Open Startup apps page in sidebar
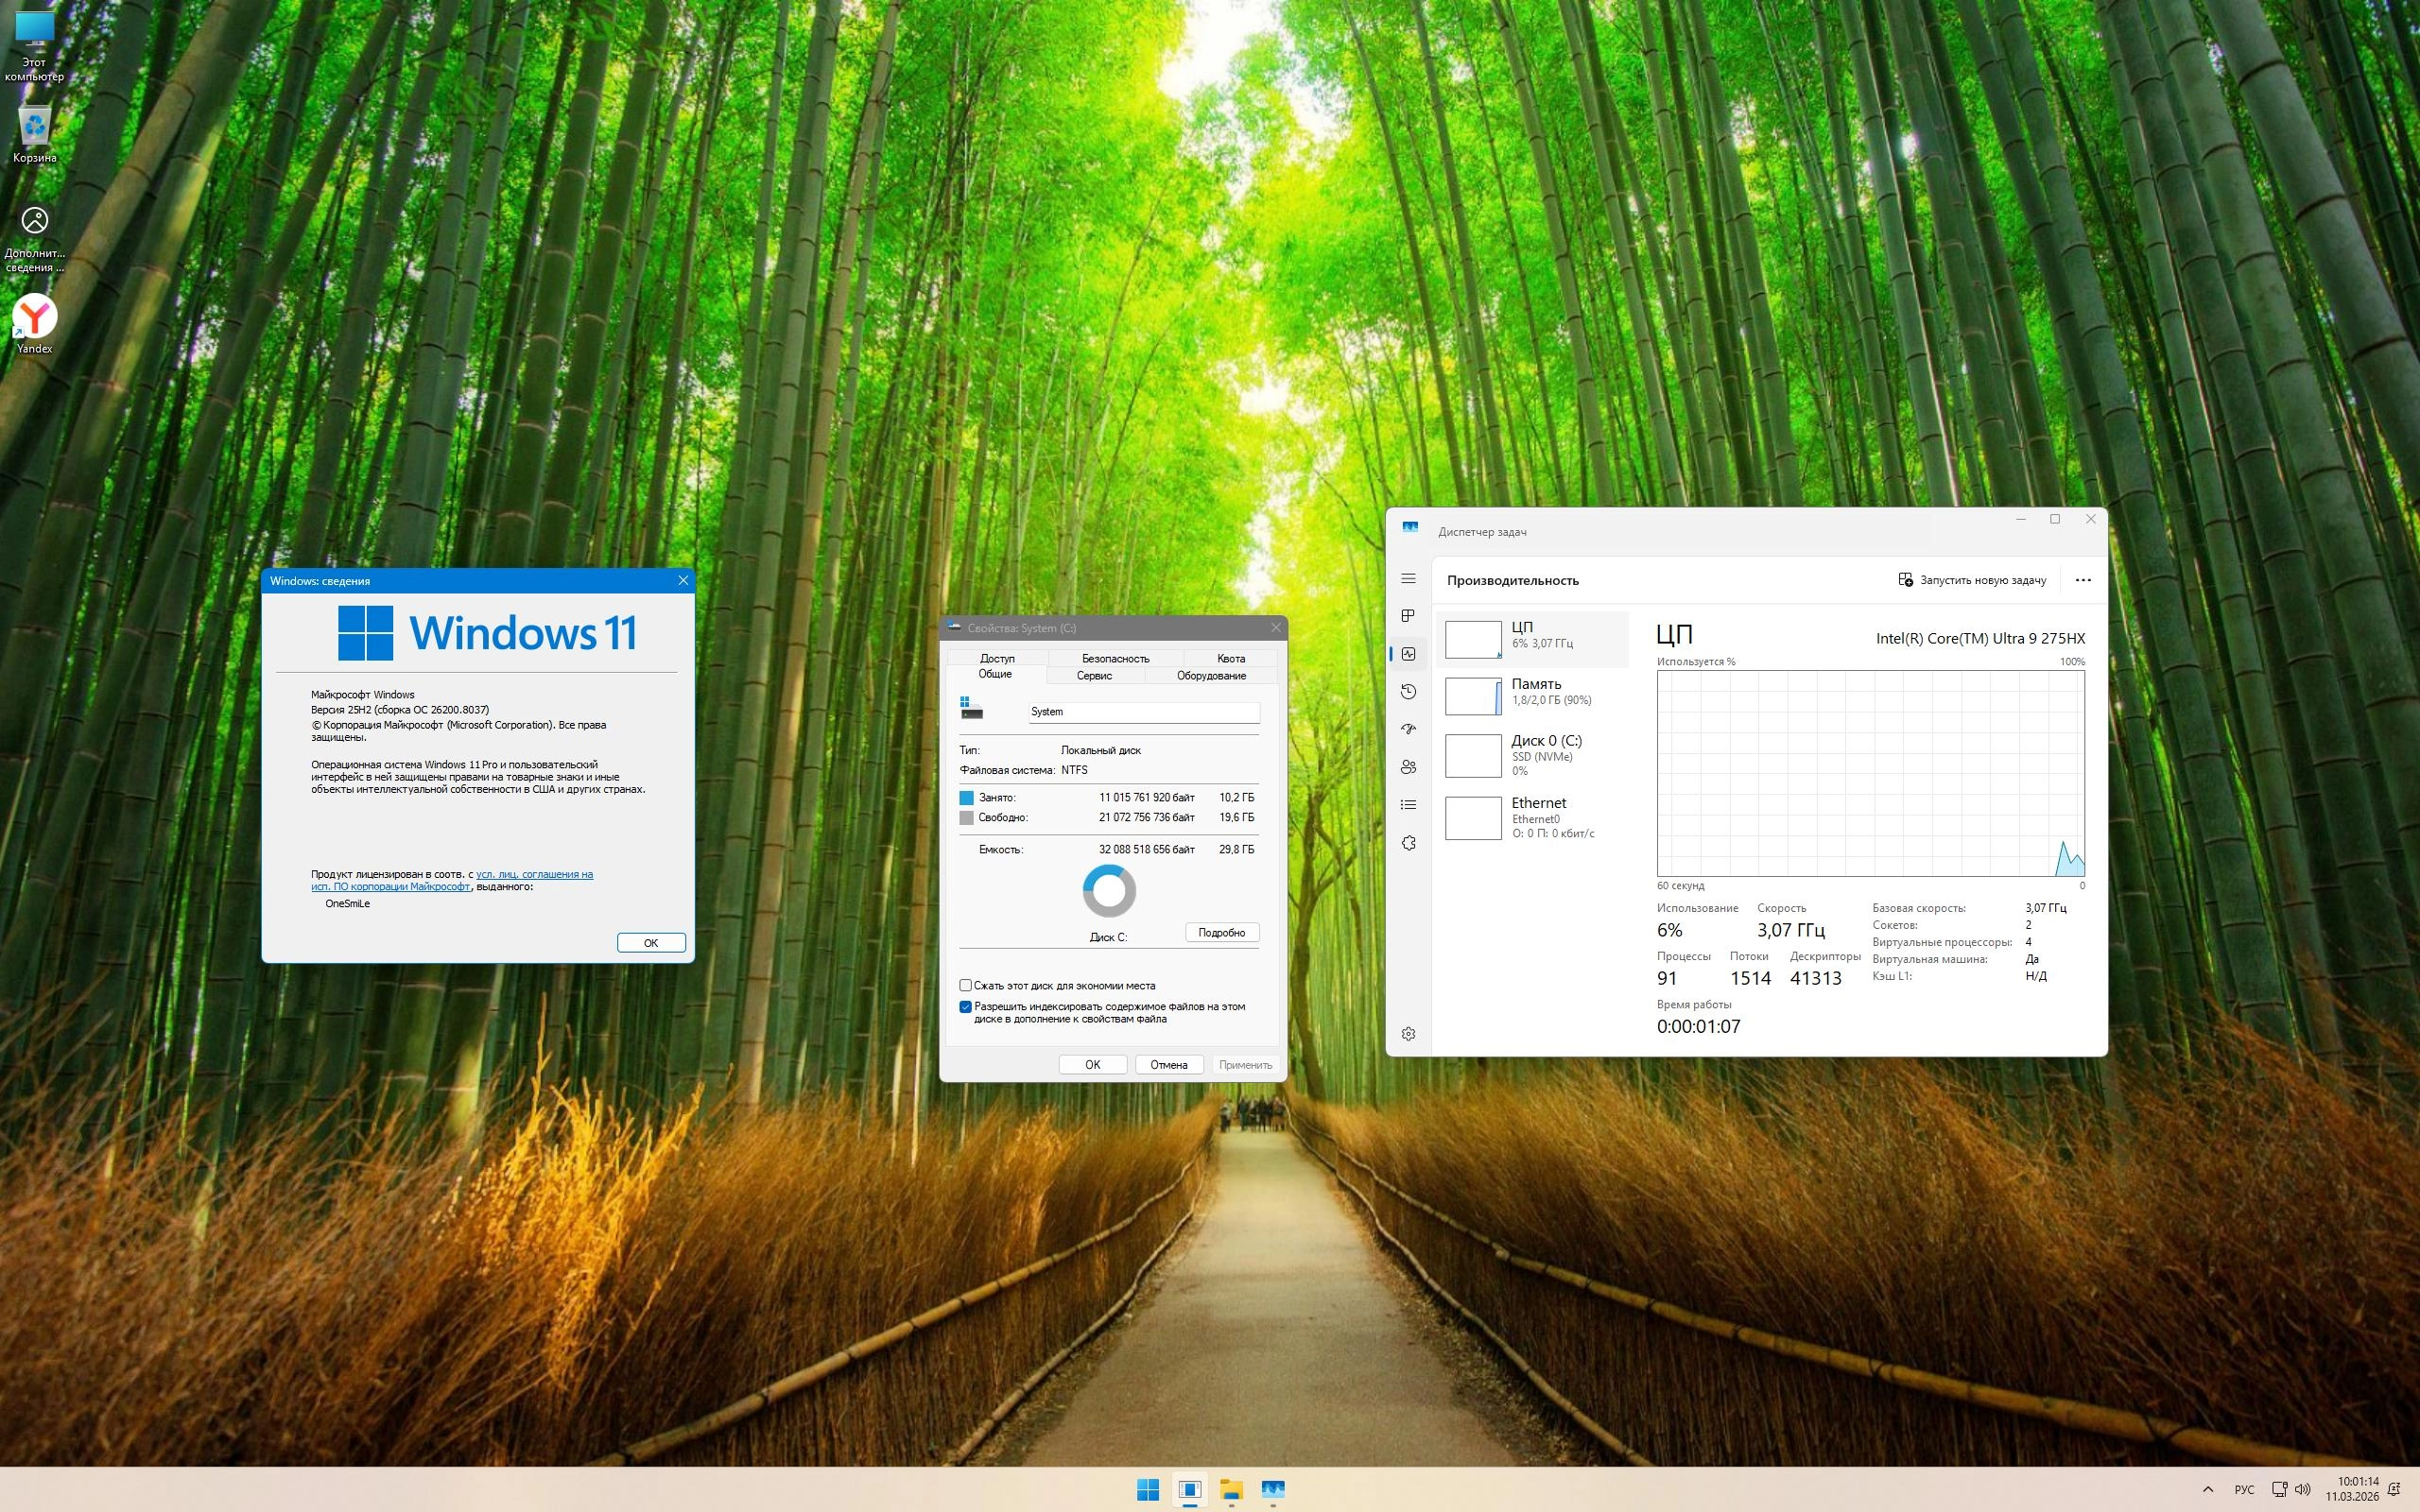2420x1512 pixels. point(1408,729)
